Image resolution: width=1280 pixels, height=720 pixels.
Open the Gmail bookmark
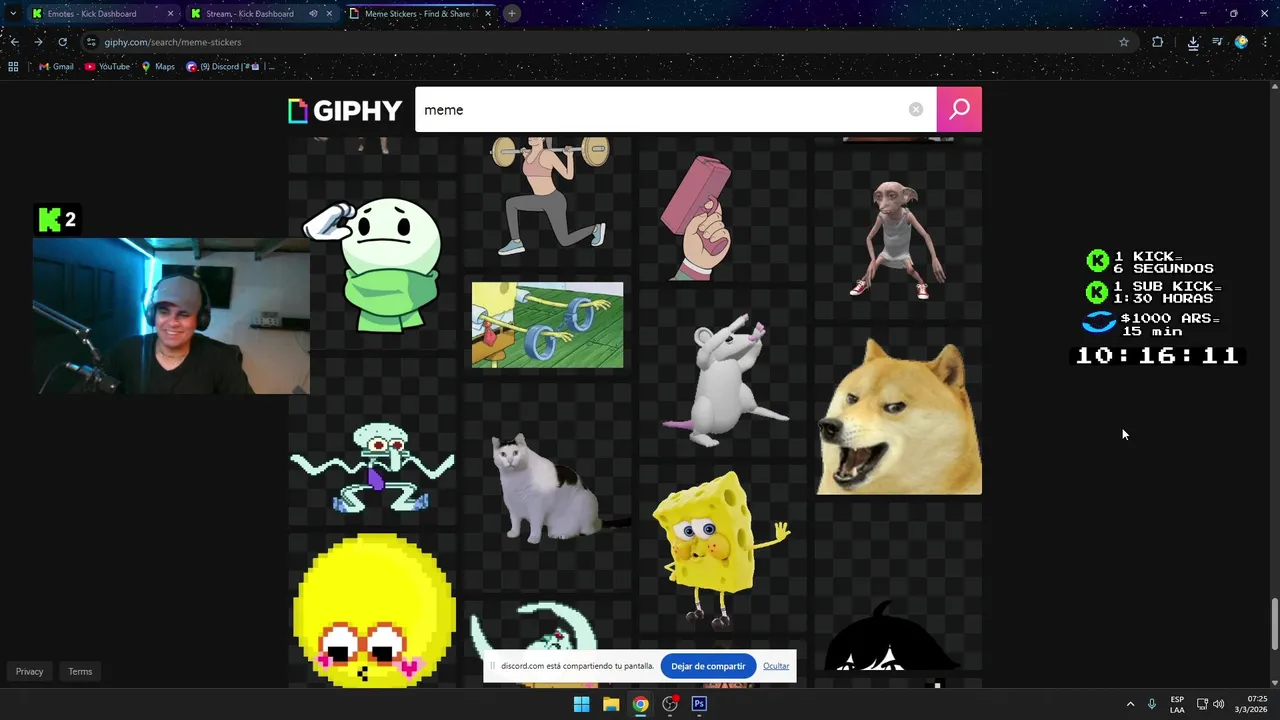tap(56, 67)
